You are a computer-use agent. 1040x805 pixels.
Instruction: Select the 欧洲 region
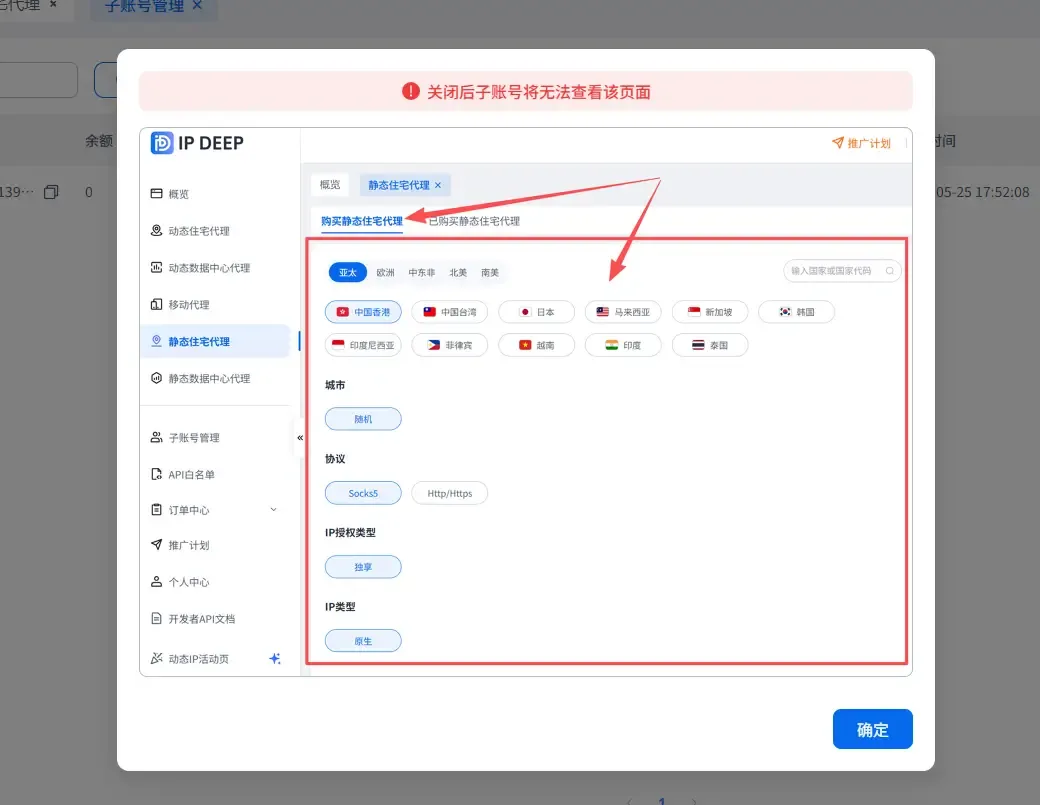coord(385,273)
